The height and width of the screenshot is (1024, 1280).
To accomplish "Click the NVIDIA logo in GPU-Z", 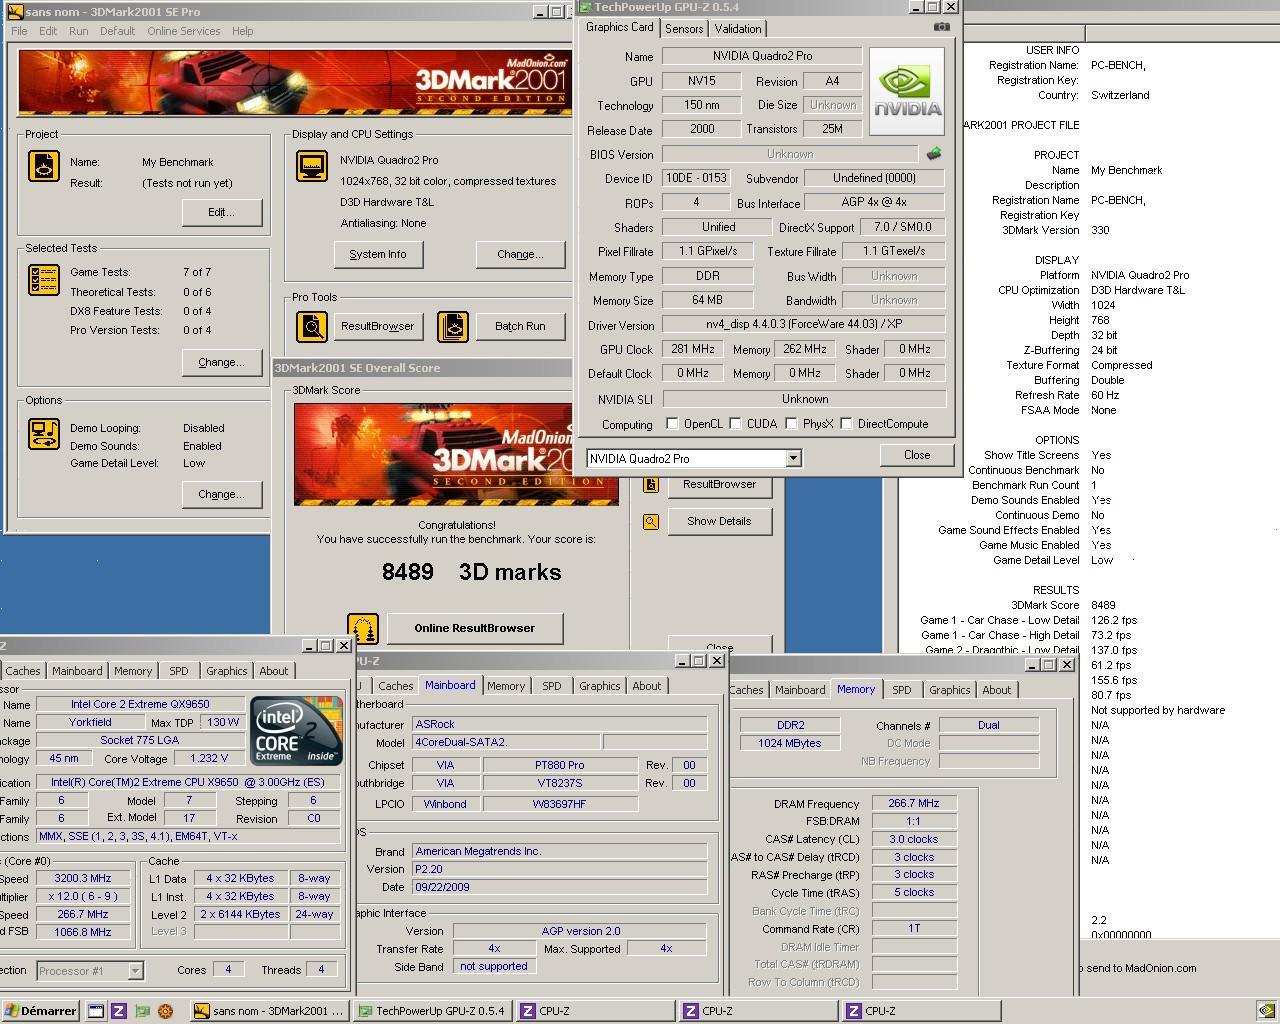I will (907, 91).
